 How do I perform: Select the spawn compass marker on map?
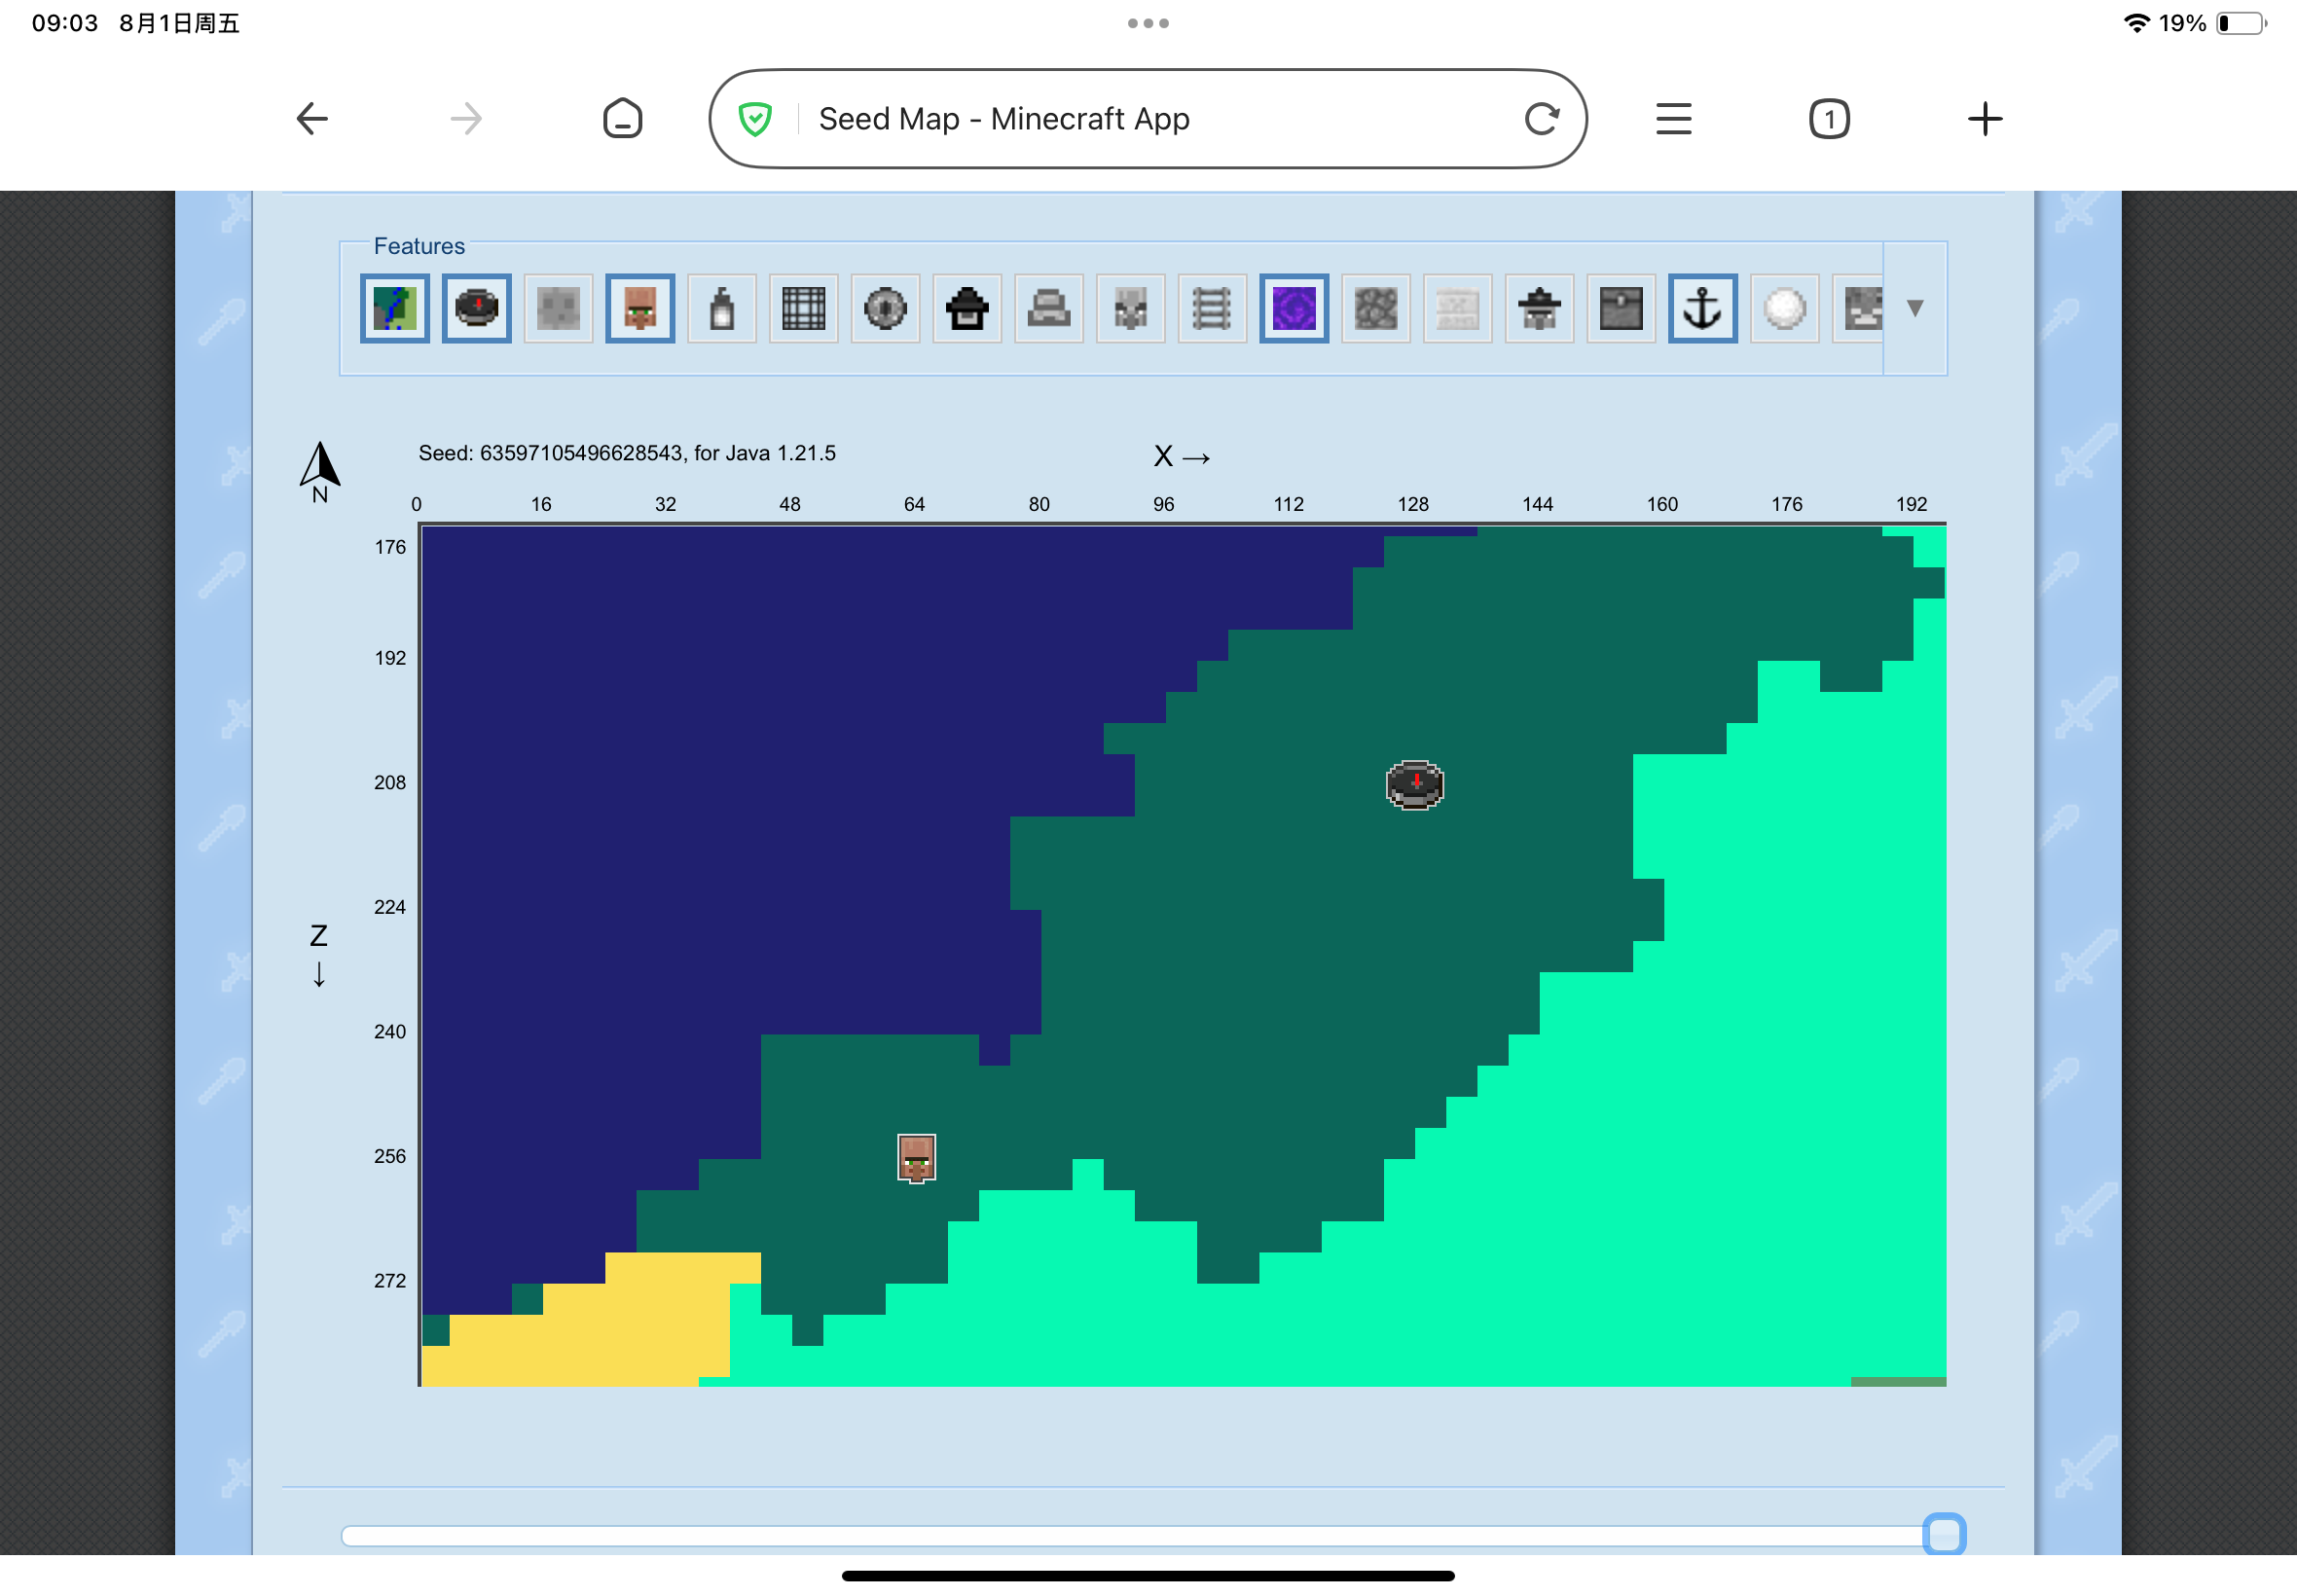click(1414, 785)
